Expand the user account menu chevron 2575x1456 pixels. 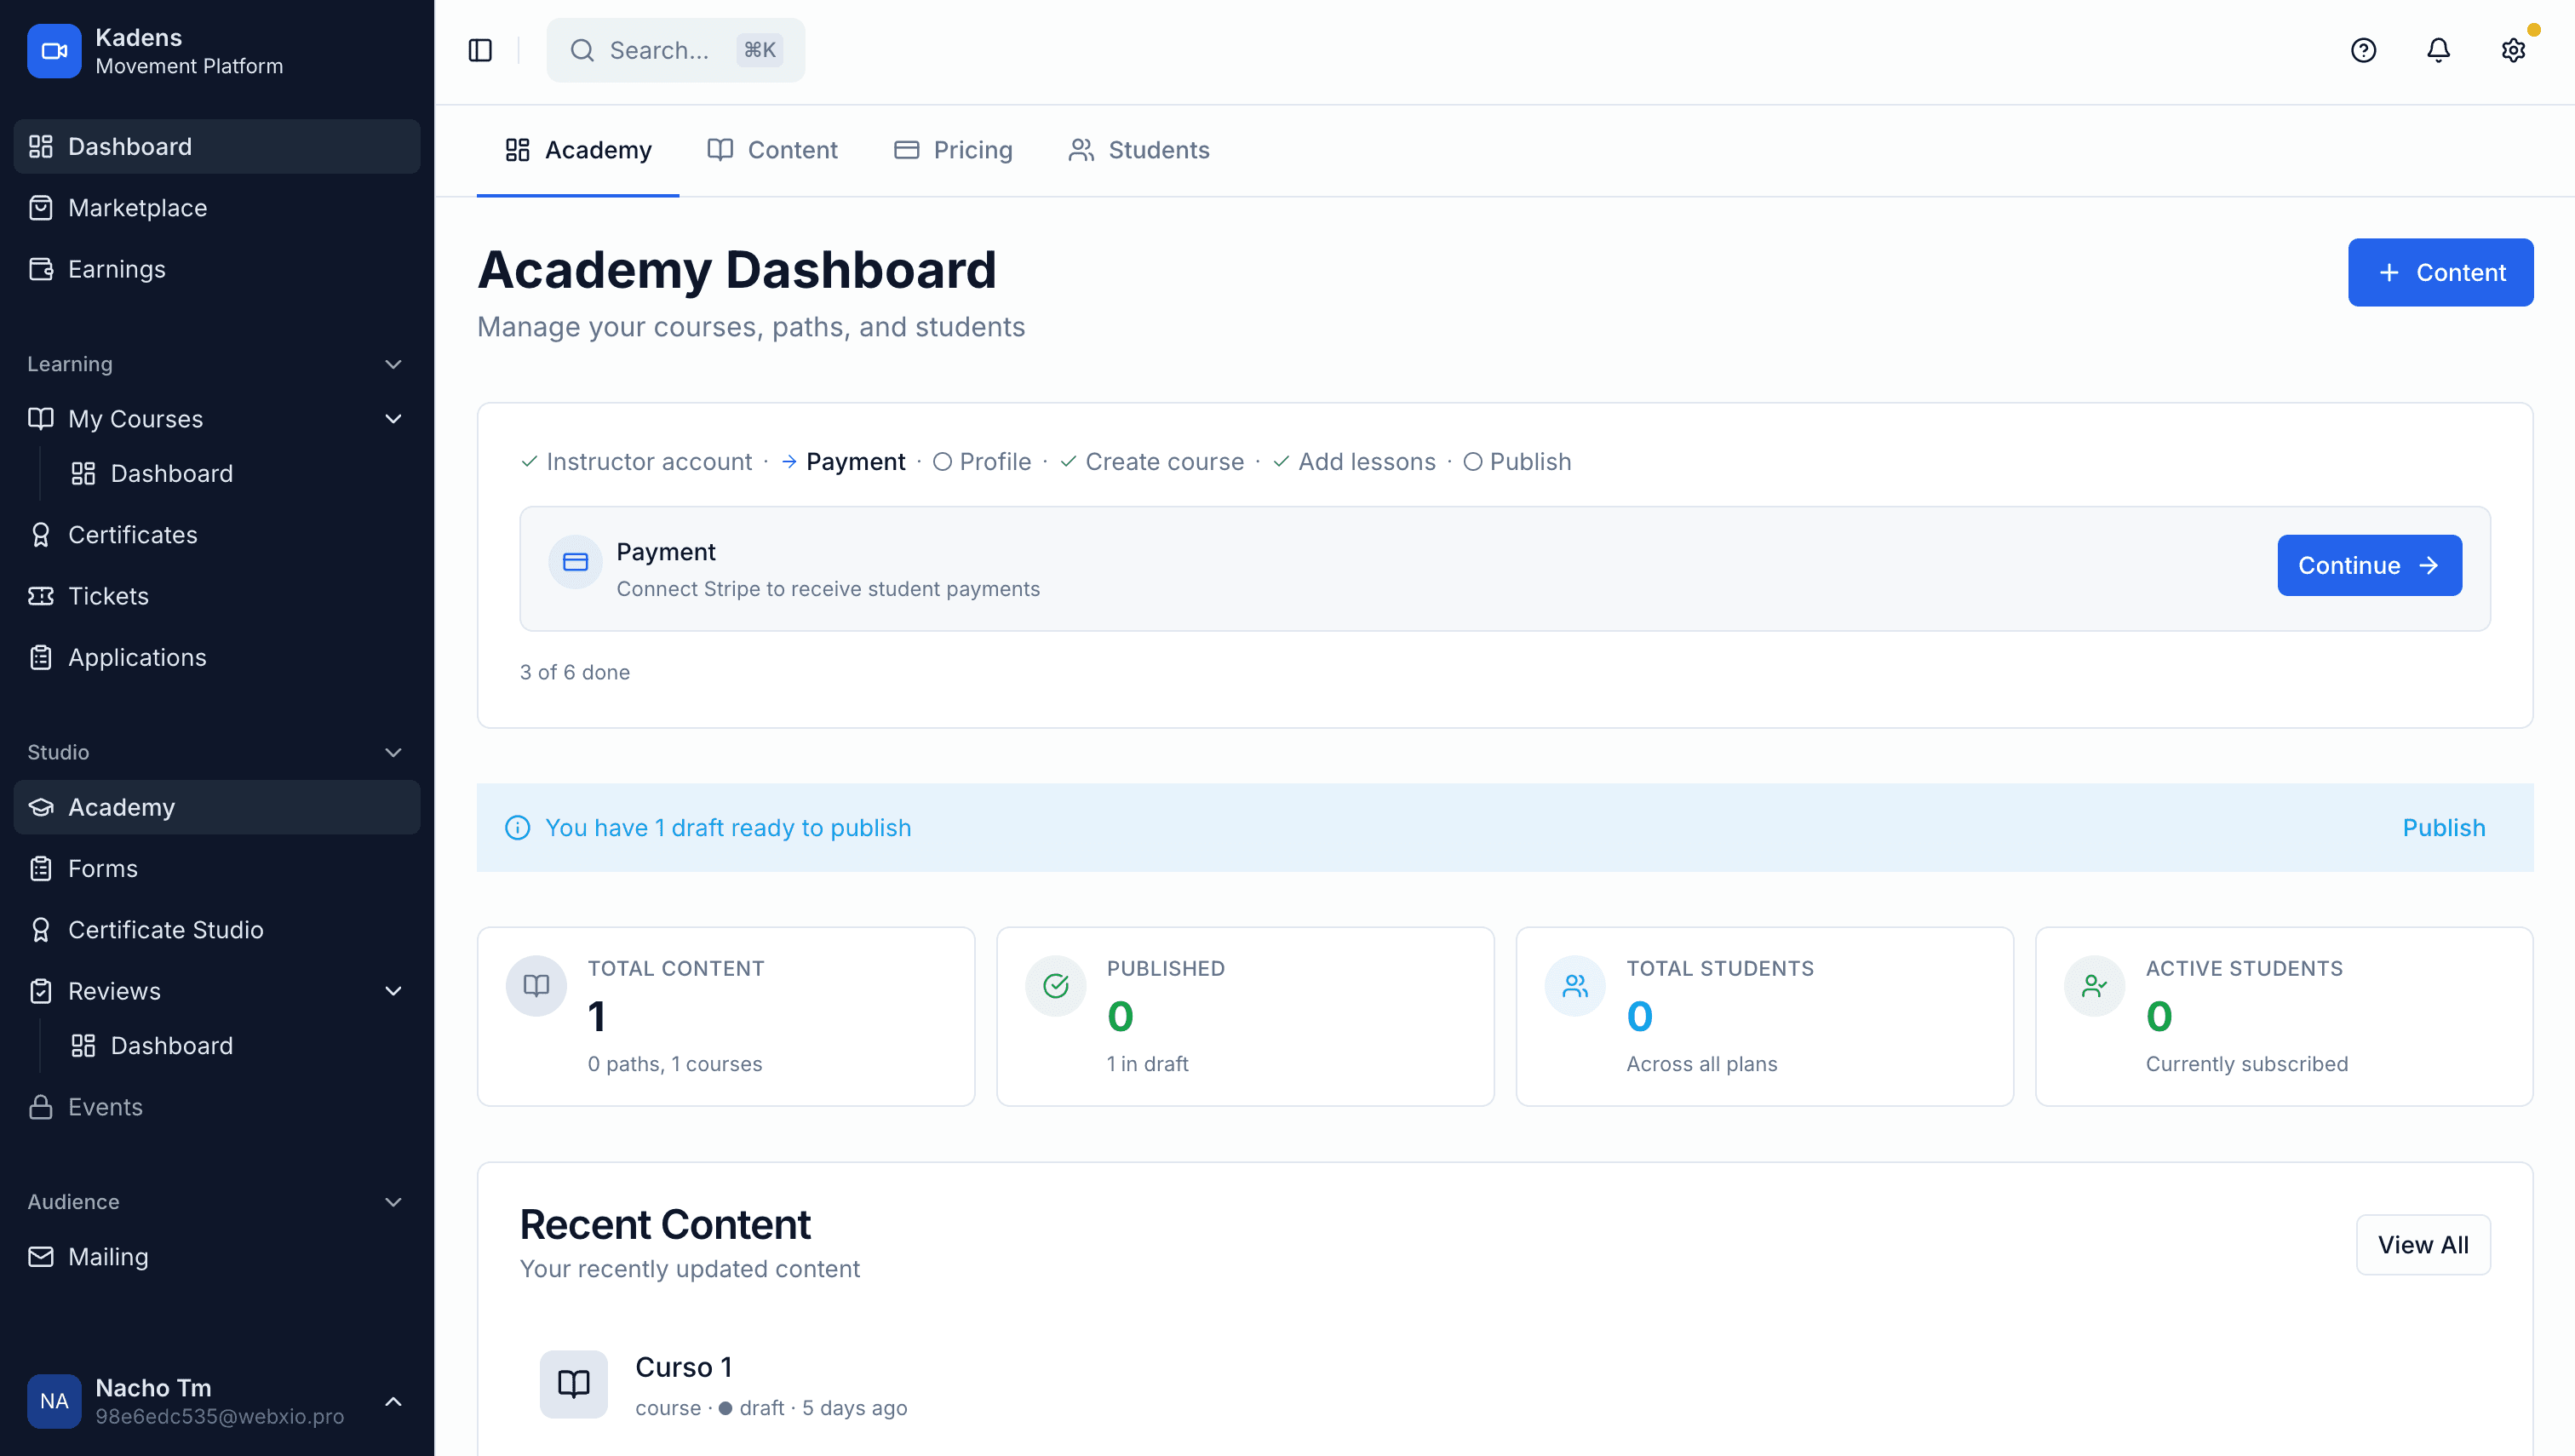(x=393, y=1401)
